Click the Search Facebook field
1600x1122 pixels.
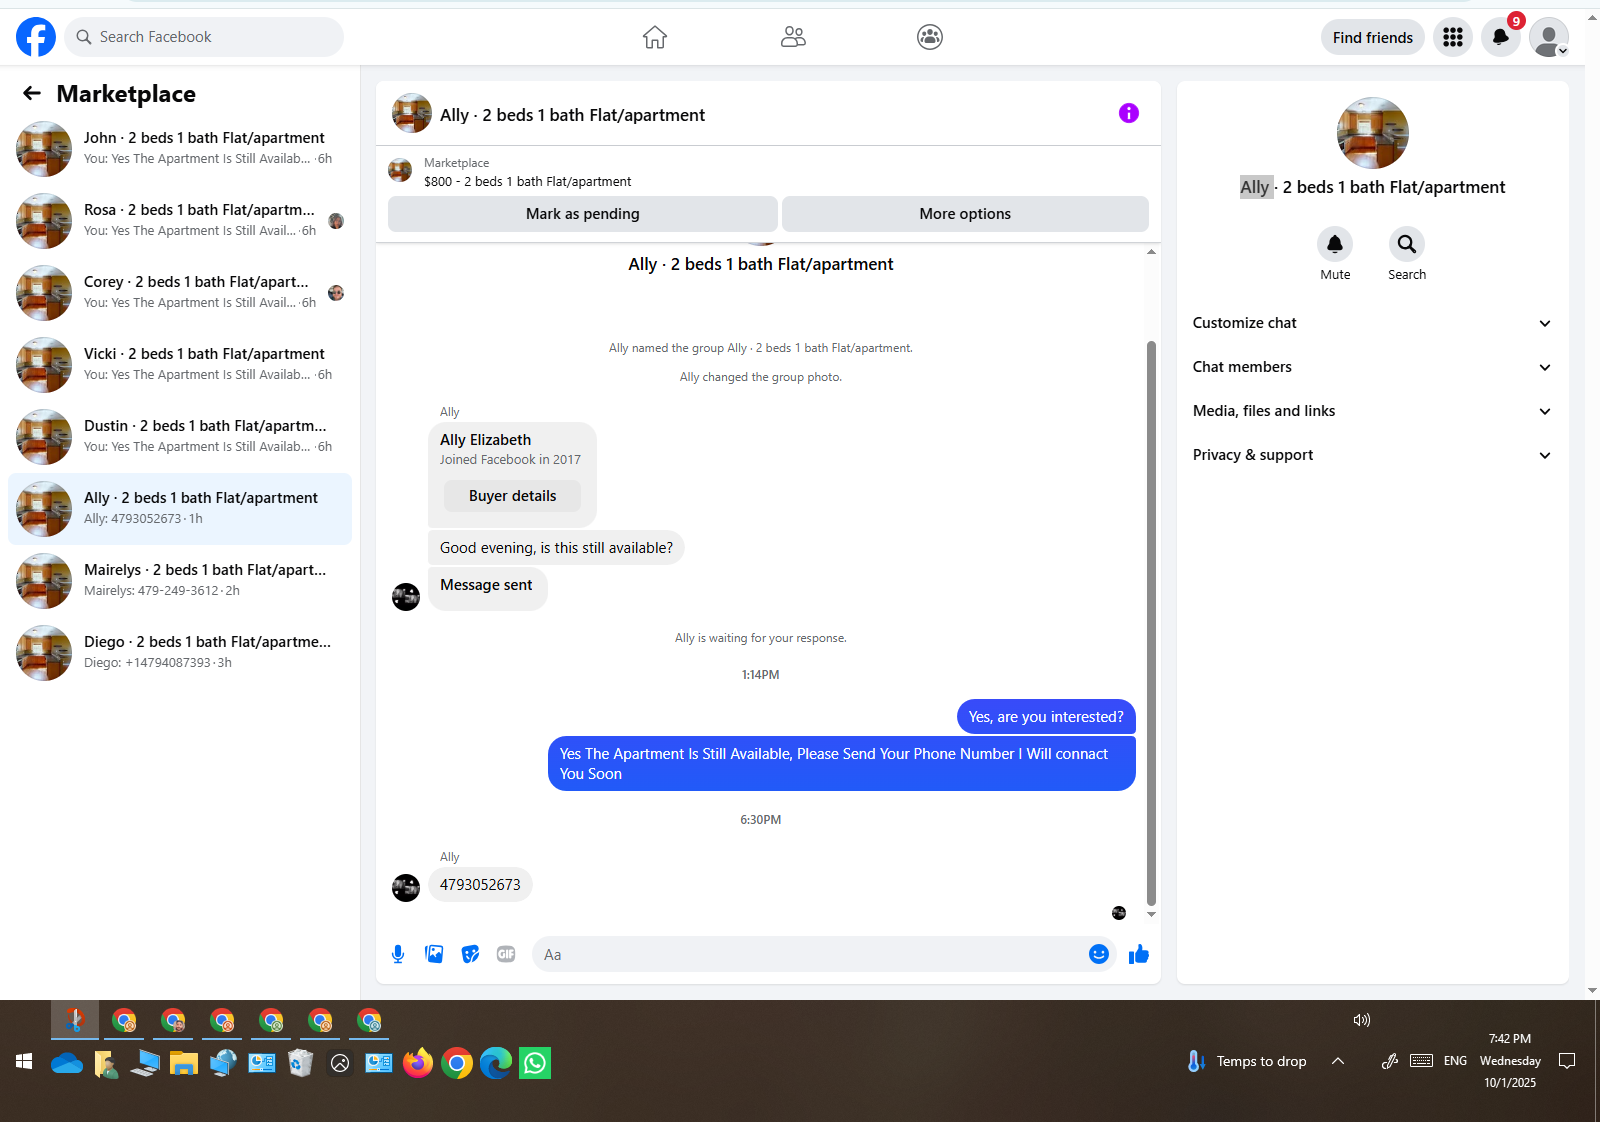[204, 37]
